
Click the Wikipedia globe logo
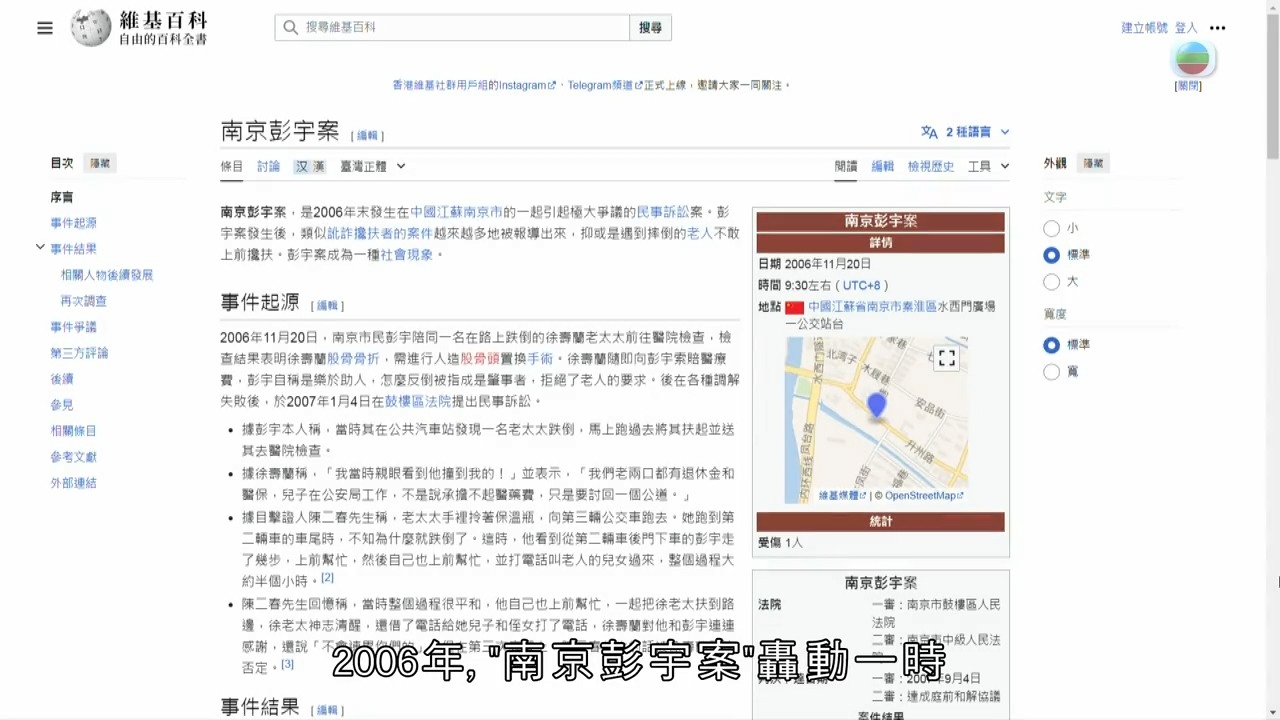pos(91,28)
